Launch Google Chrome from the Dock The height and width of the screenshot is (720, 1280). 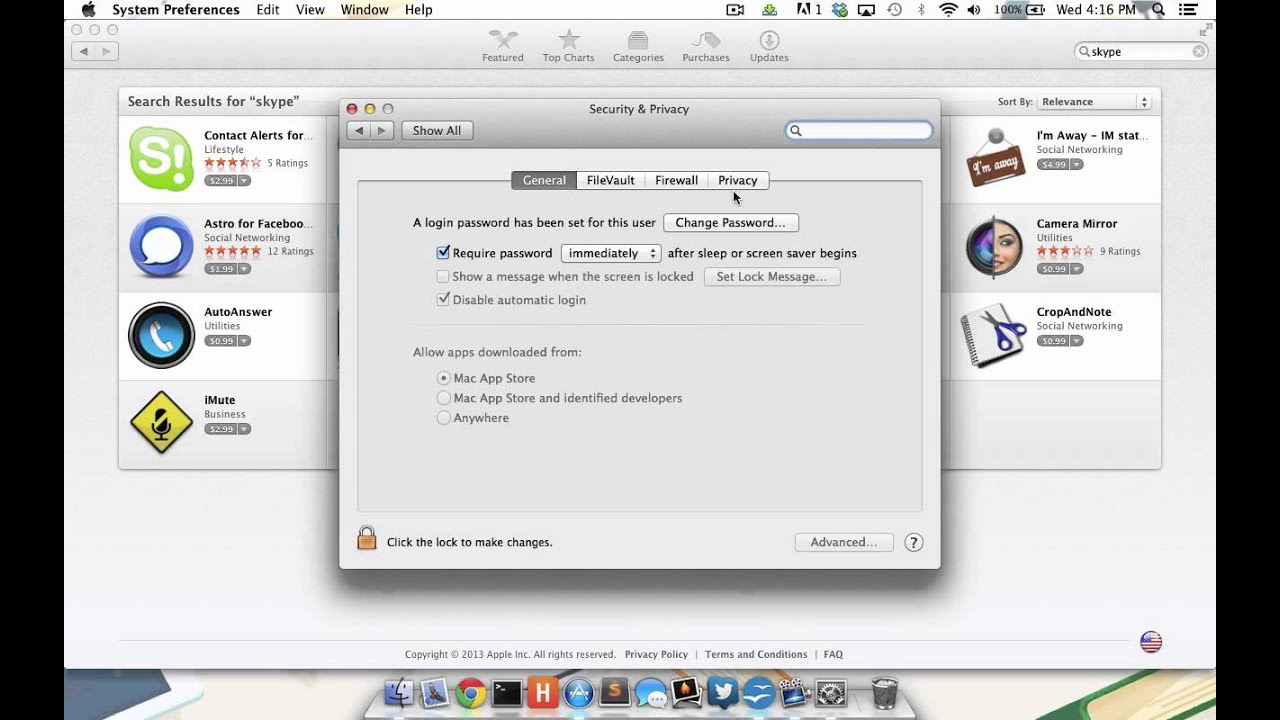pyautogui.click(x=470, y=693)
